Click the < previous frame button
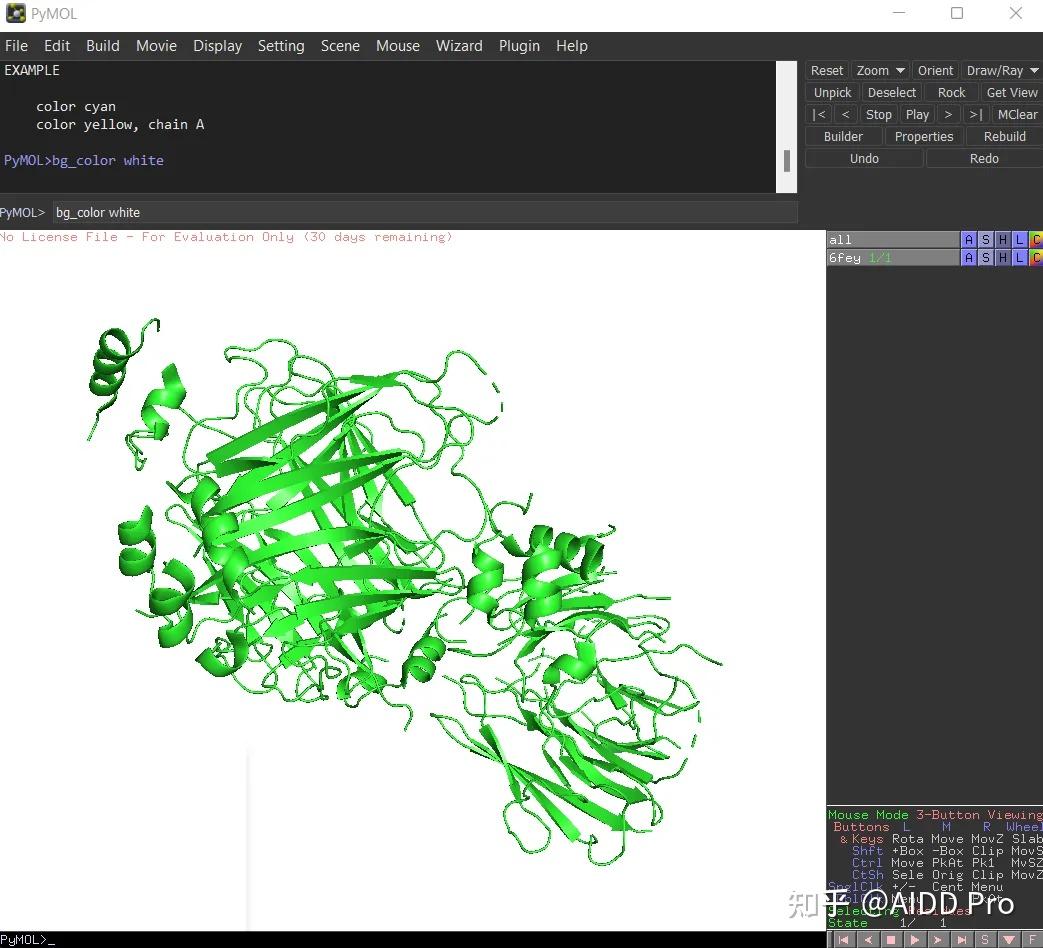Screen dimensions: 1043x948 tap(845, 114)
